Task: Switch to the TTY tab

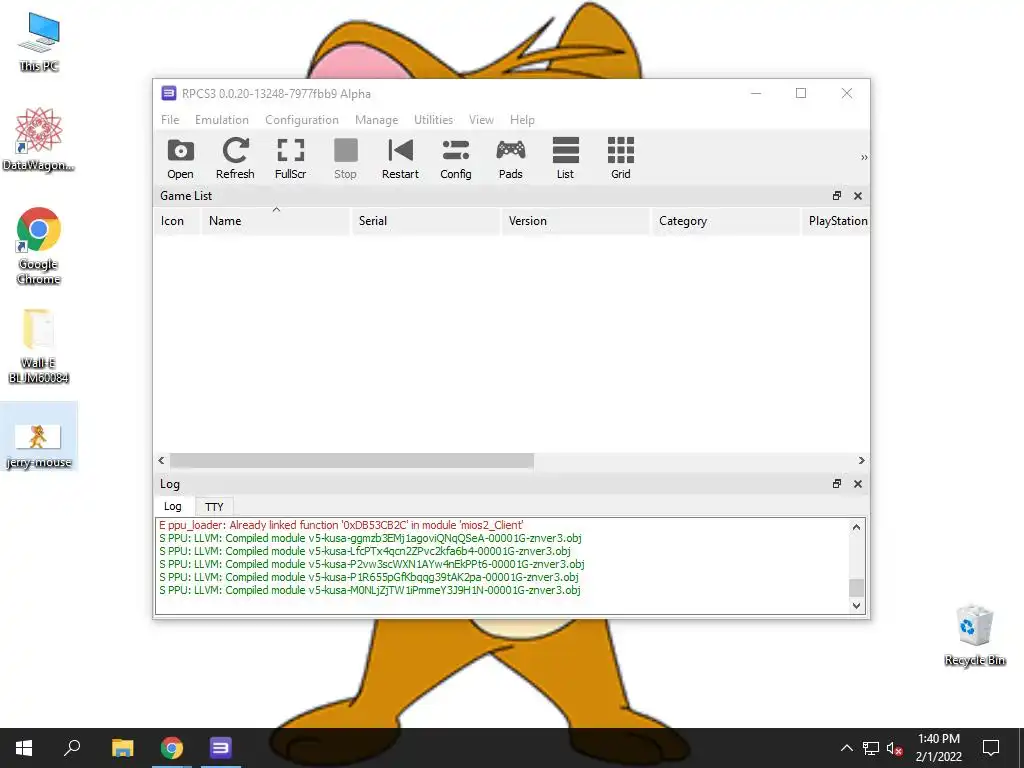Action: pyautogui.click(x=214, y=507)
